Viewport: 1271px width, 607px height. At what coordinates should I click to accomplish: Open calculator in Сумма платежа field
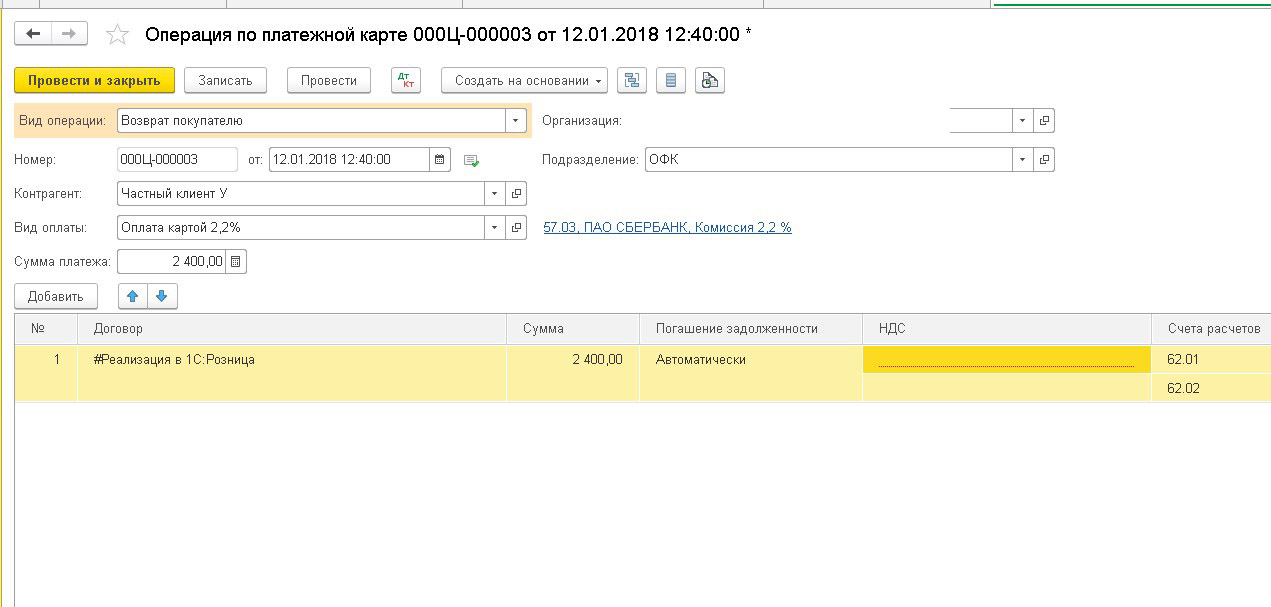coord(236,262)
